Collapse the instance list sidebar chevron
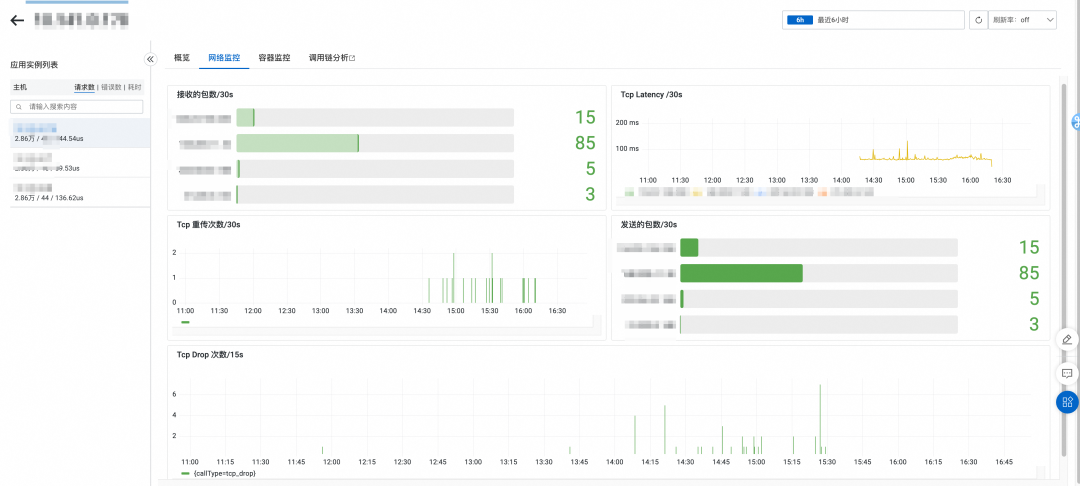1080x486 pixels. pos(151,59)
